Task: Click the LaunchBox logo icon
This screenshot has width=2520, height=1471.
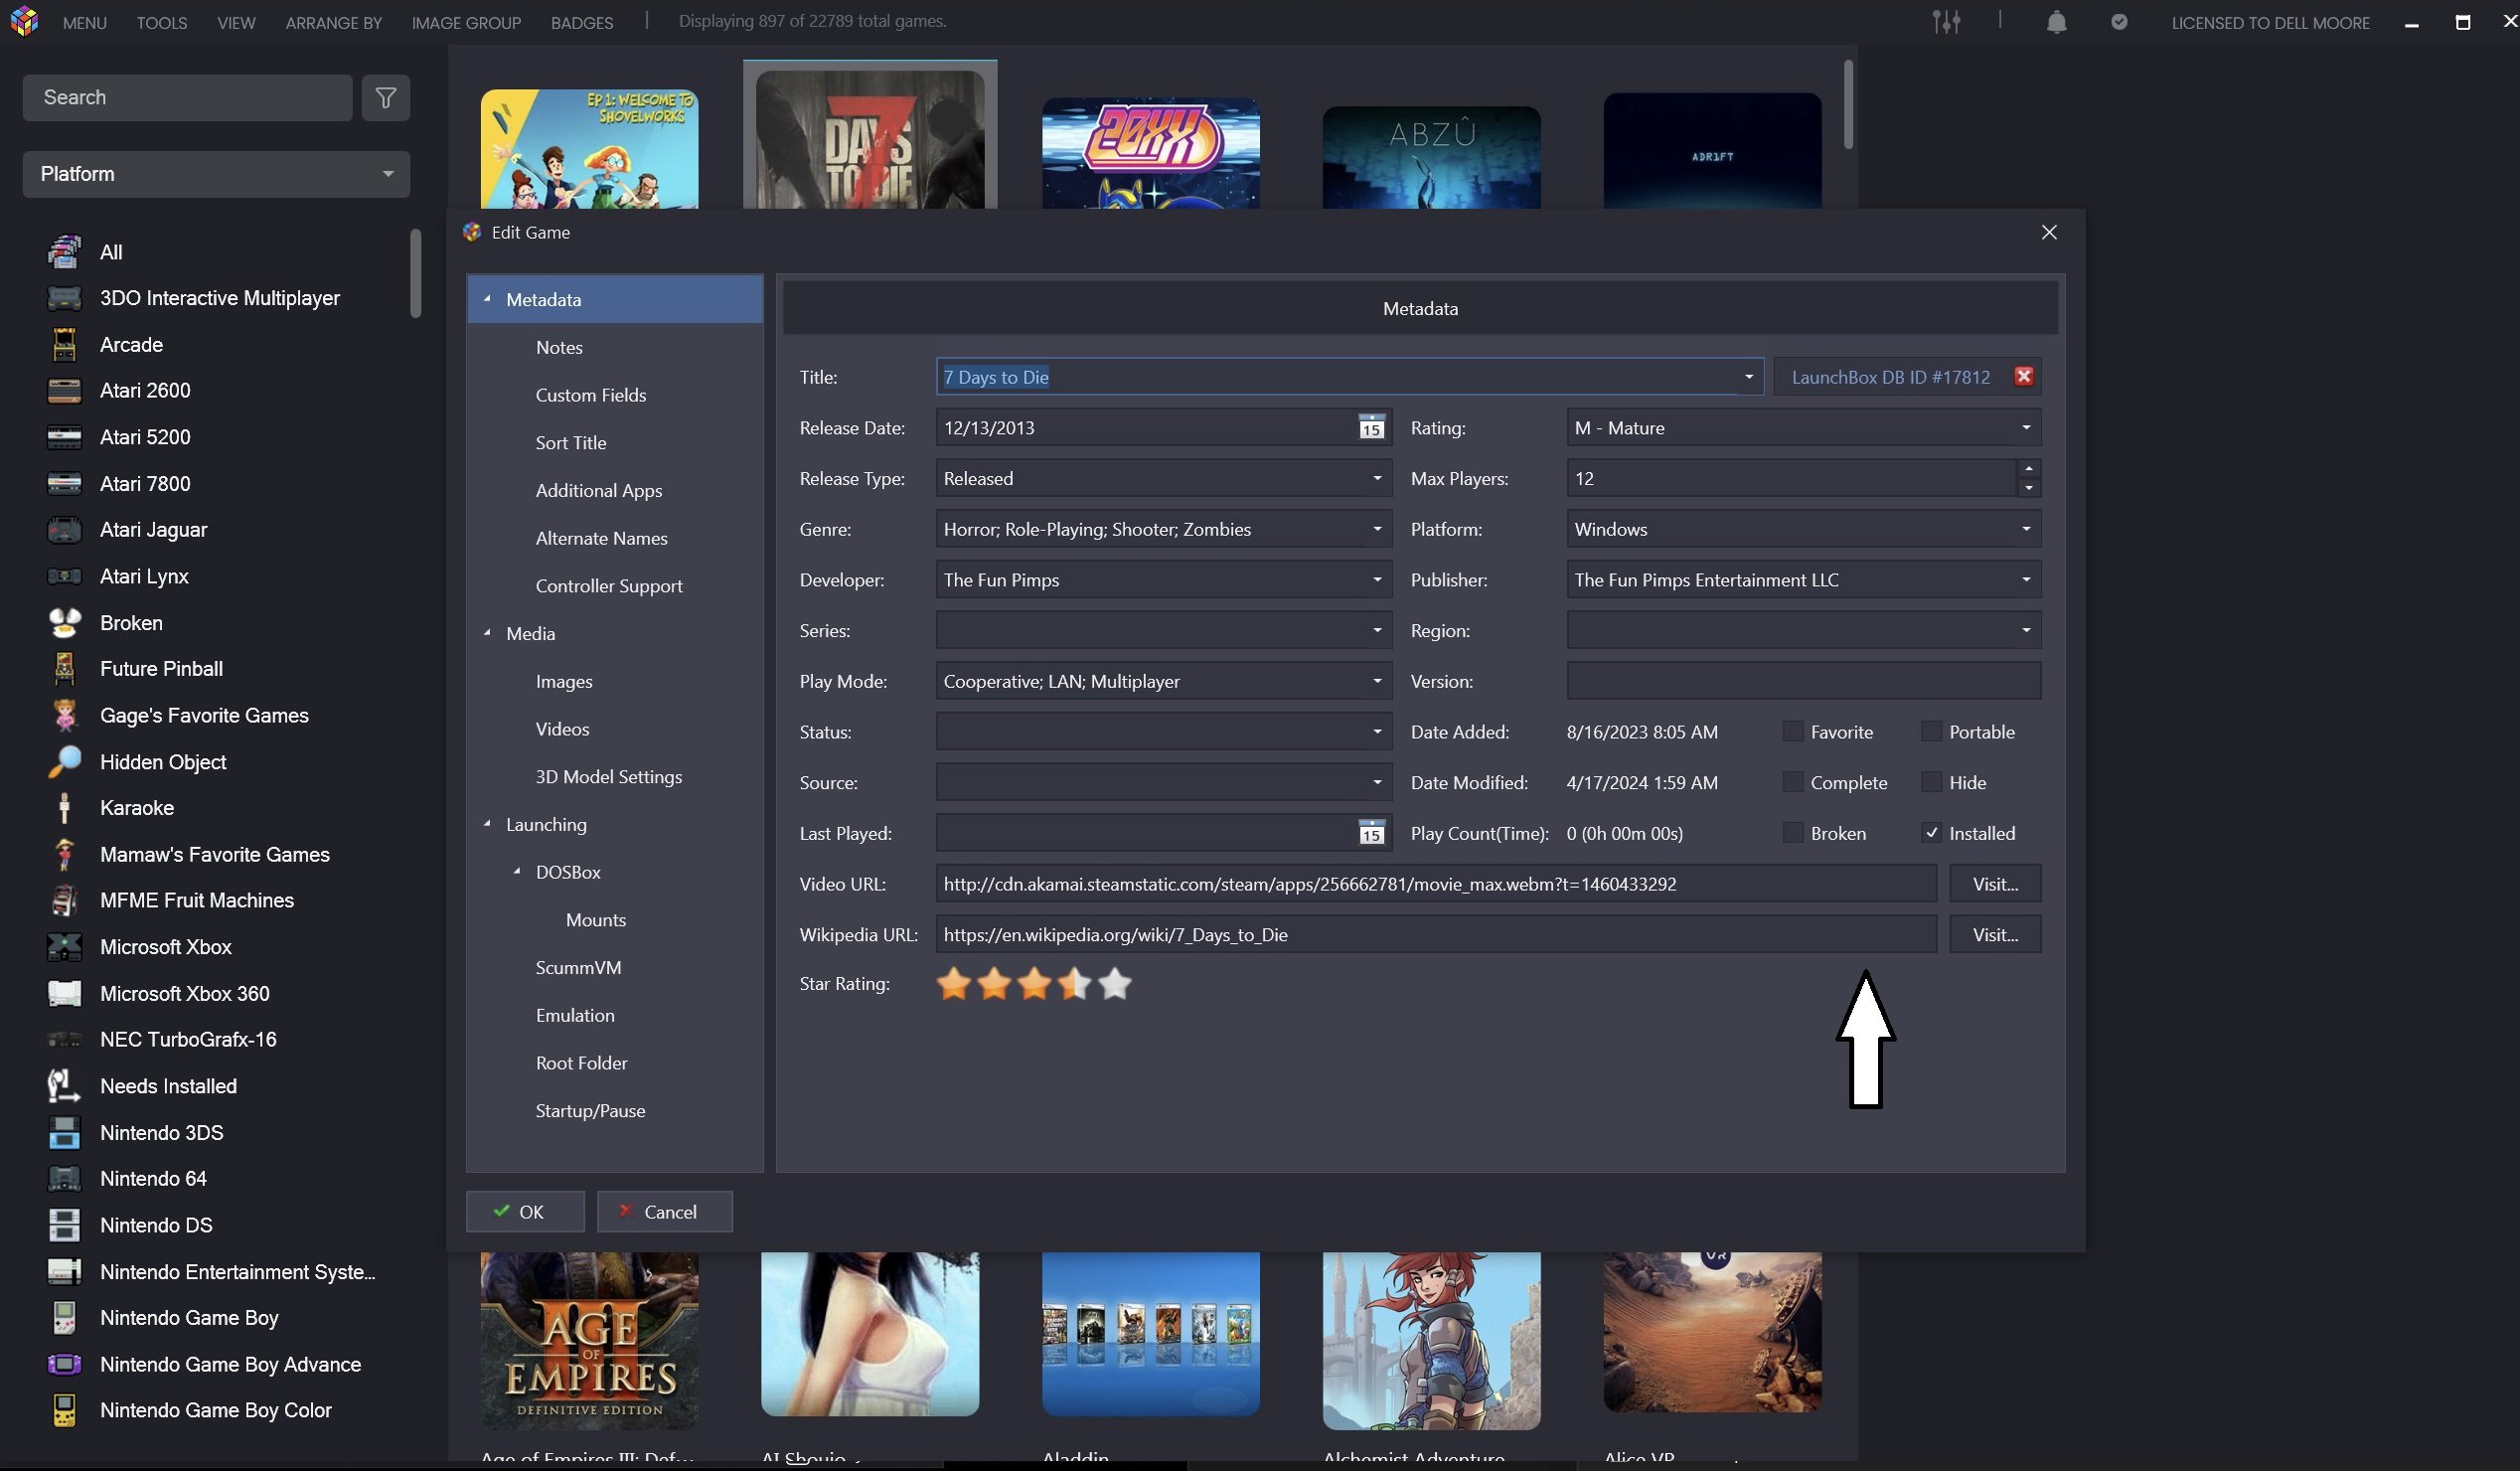Action: (25, 20)
